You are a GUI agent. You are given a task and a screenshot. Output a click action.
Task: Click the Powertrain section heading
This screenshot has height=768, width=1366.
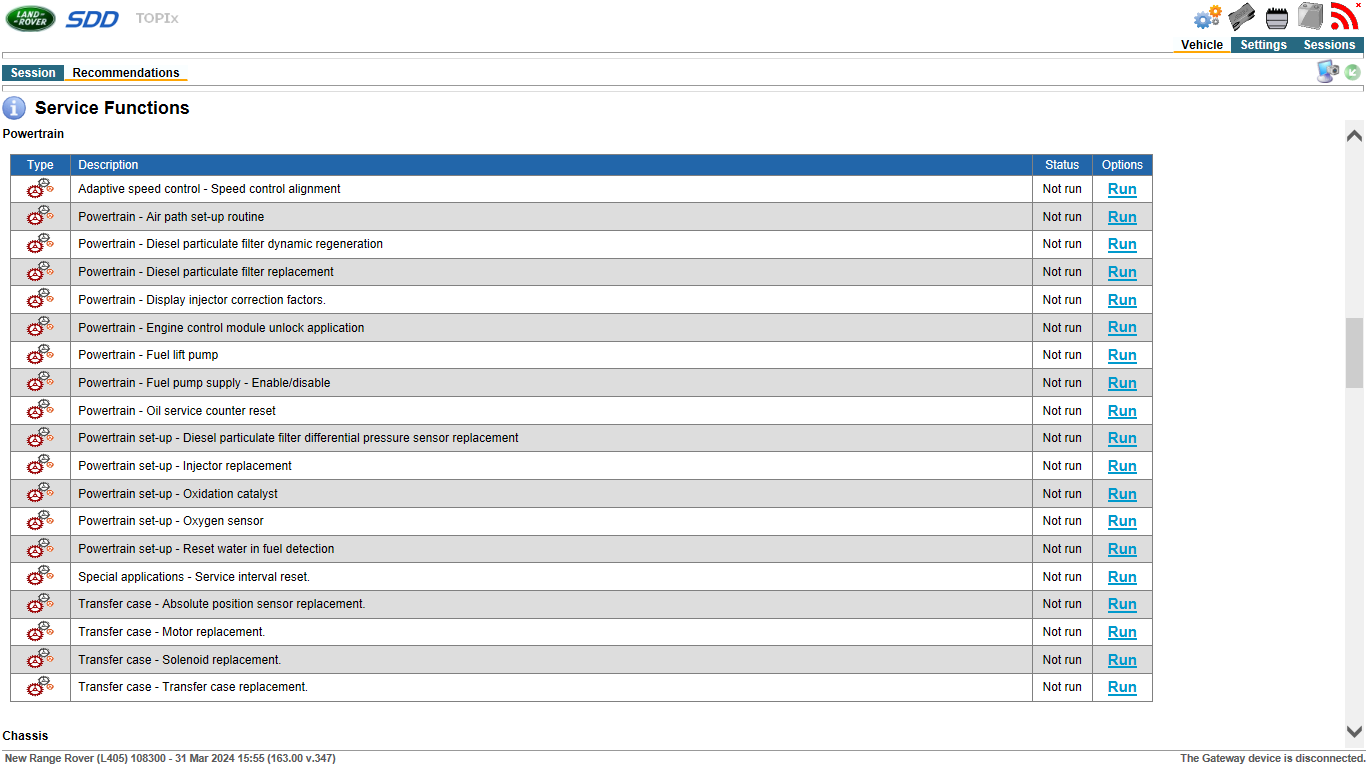click(x=33, y=133)
